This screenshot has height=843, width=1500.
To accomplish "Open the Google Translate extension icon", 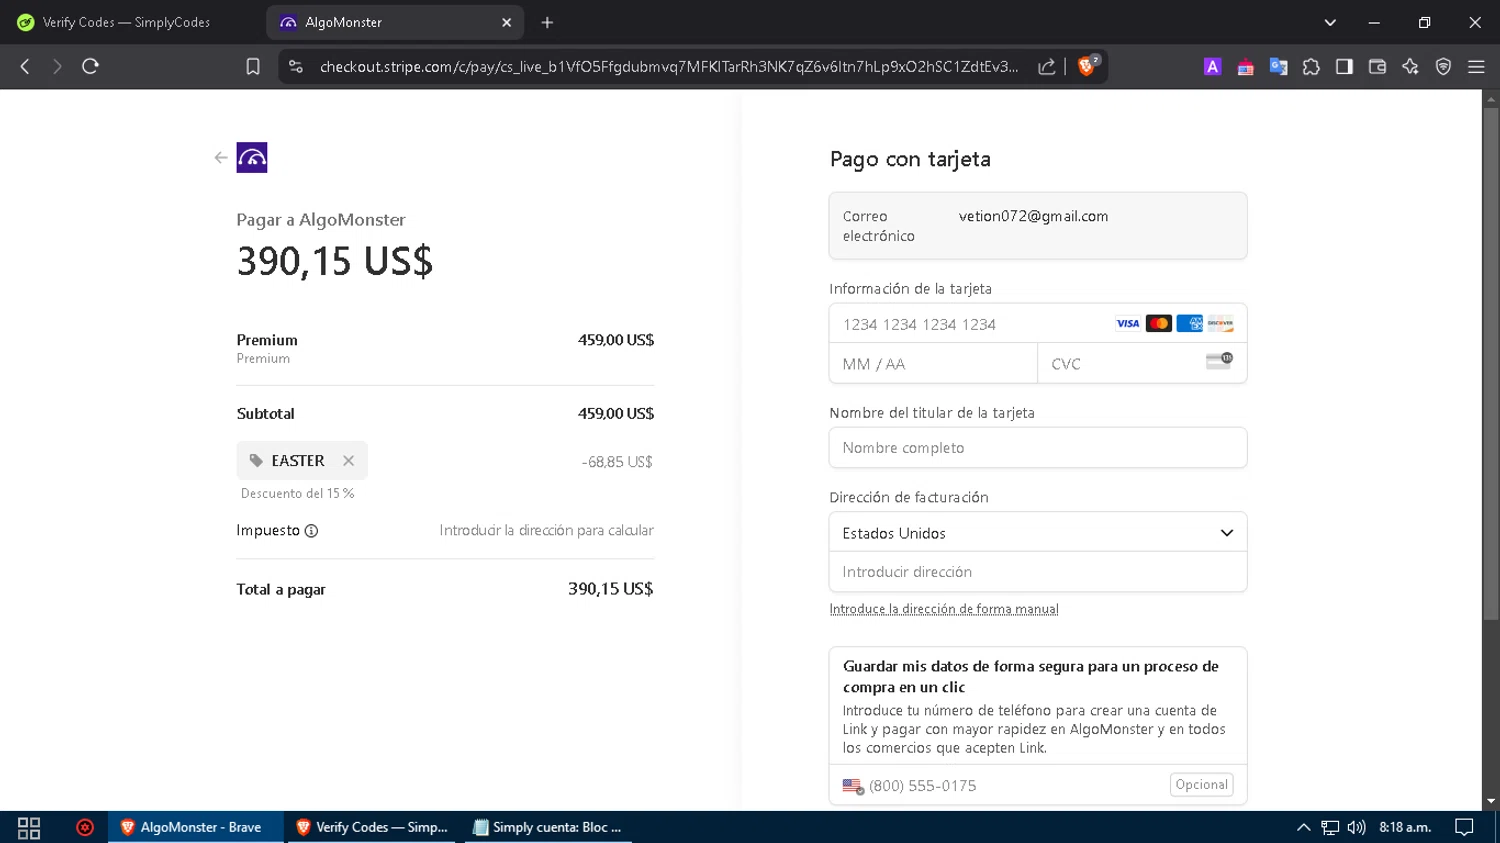I will coord(1278,66).
